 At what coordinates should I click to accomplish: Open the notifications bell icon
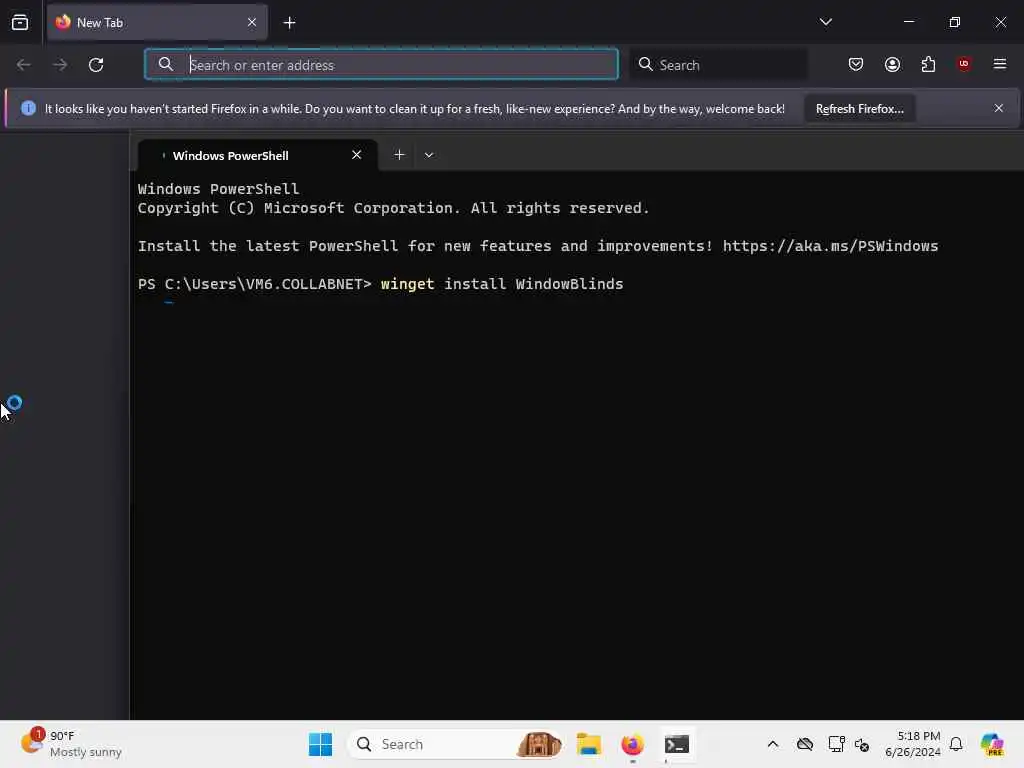point(956,744)
